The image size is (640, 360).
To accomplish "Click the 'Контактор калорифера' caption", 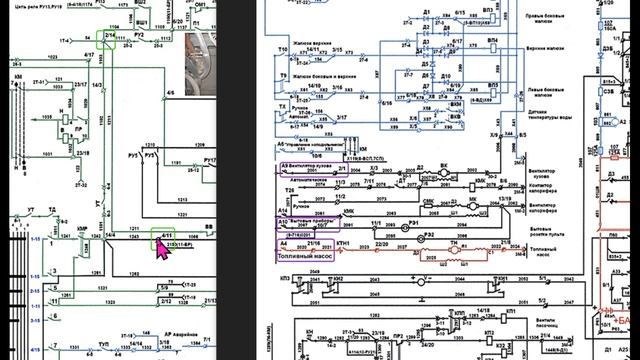I will [x=542, y=188].
